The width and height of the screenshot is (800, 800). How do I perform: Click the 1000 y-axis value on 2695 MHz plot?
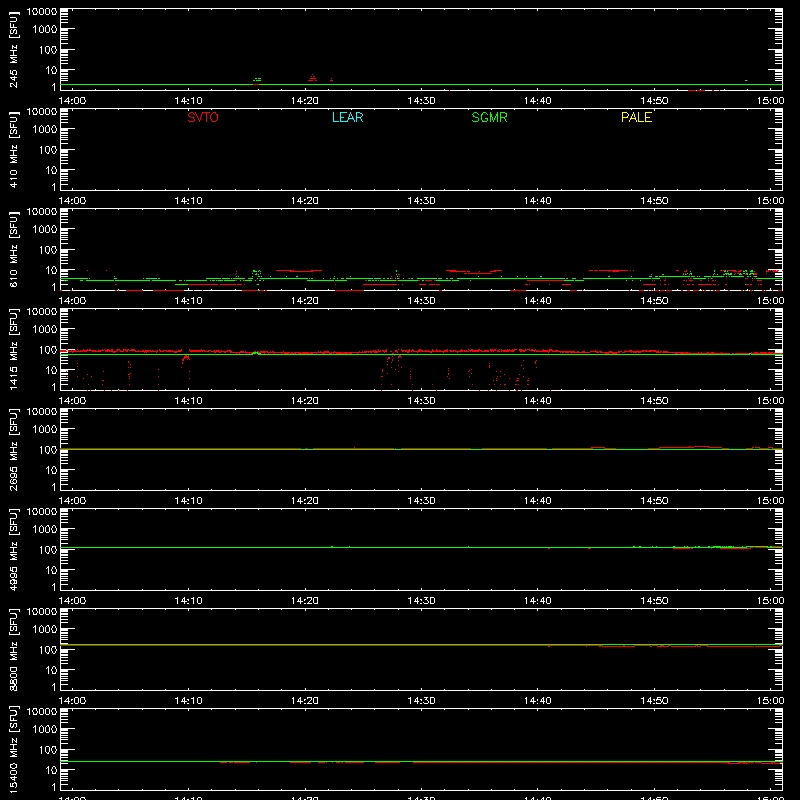point(45,430)
